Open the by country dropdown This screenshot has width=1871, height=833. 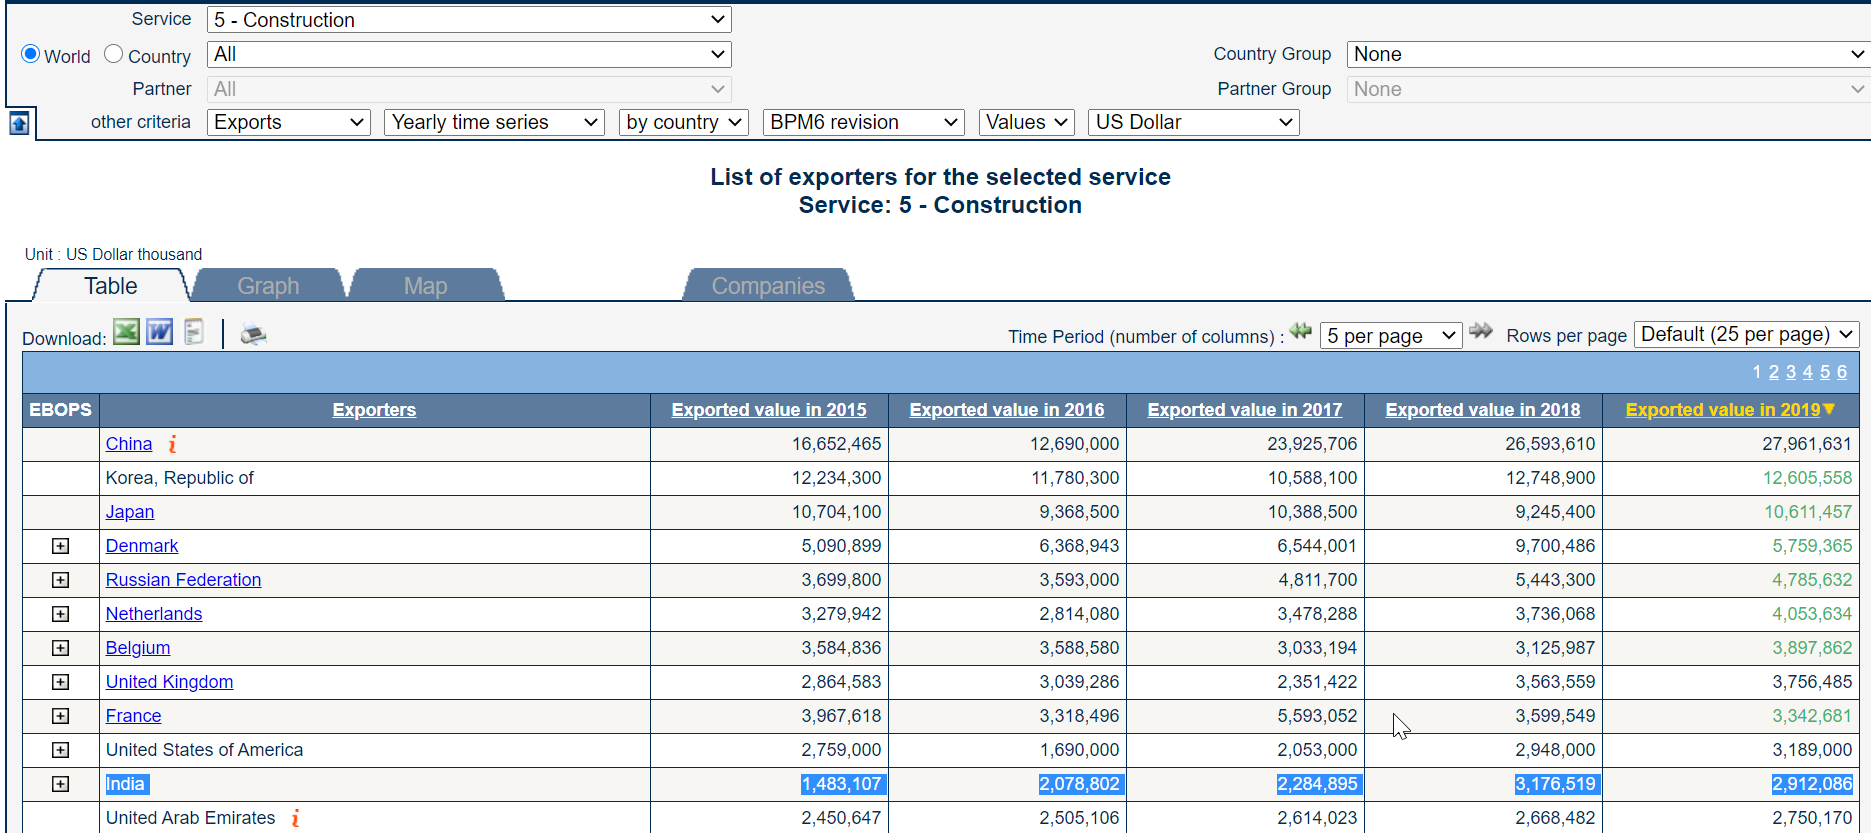click(684, 122)
